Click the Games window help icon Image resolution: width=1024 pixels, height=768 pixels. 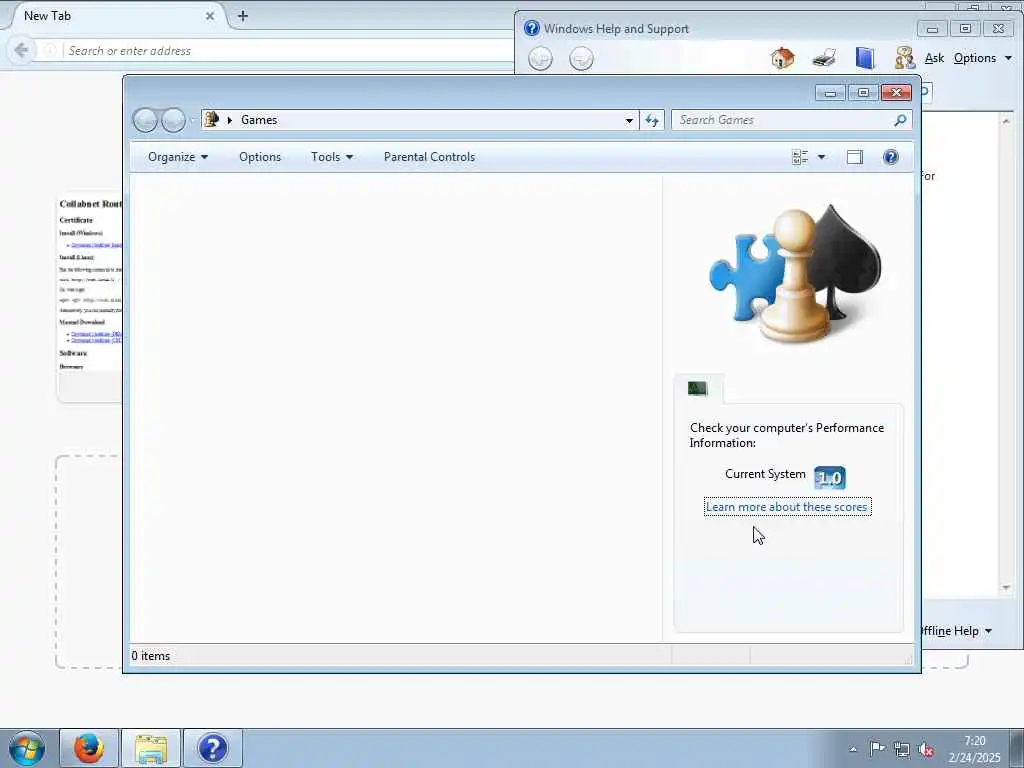[x=891, y=157]
